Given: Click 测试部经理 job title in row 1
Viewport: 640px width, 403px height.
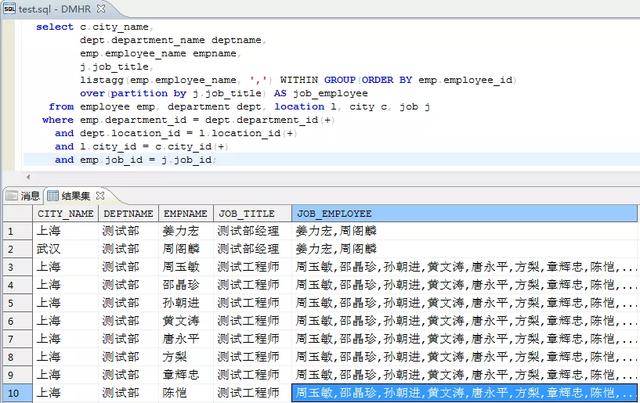Looking at the screenshot, I should [252, 231].
